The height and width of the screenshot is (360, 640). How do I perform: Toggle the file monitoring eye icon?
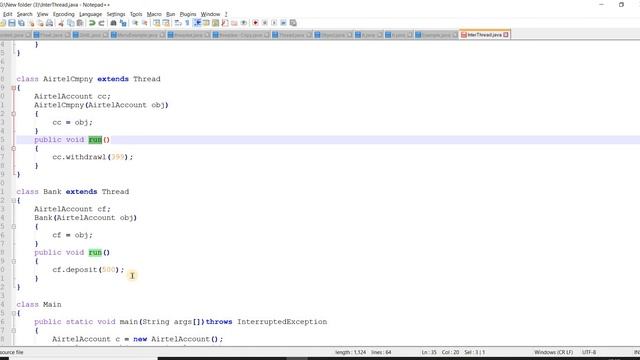[x=244, y=23]
